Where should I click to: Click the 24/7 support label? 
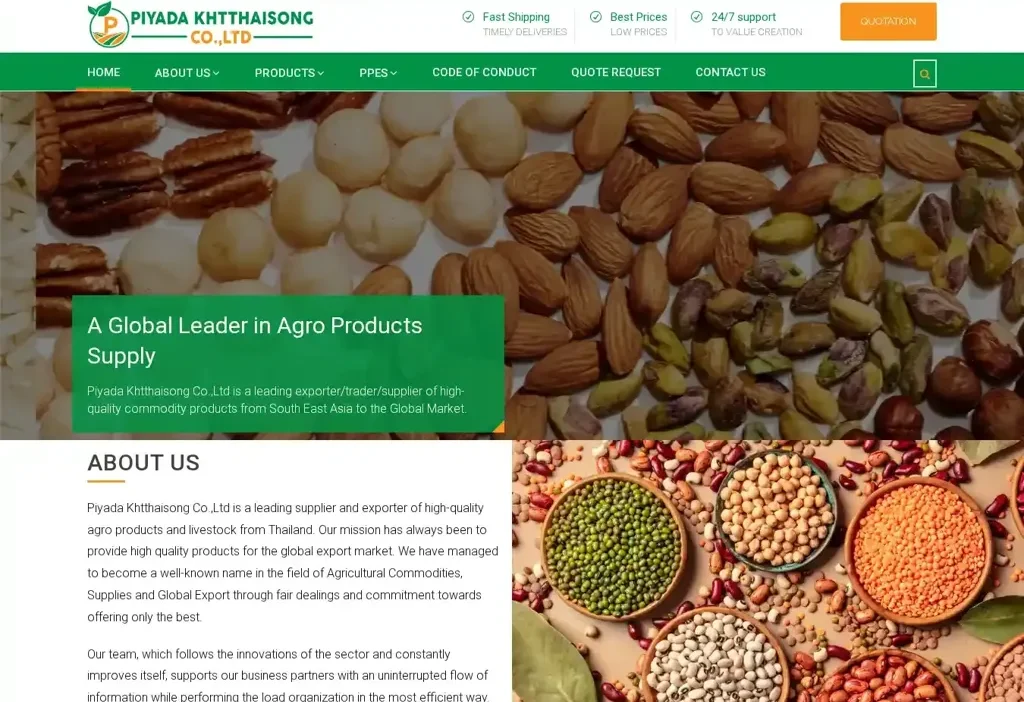743,17
